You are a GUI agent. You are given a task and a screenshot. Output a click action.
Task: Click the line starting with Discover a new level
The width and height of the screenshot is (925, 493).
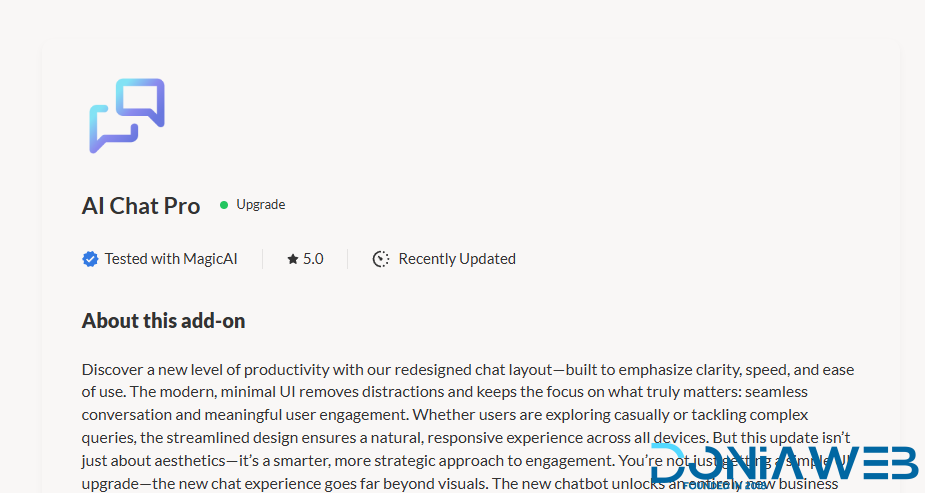point(467,370)
